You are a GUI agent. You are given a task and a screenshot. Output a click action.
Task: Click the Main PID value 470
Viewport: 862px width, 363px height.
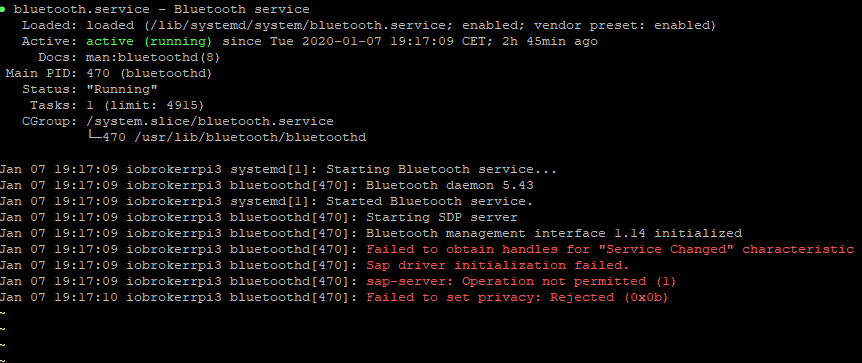[98, 74]
